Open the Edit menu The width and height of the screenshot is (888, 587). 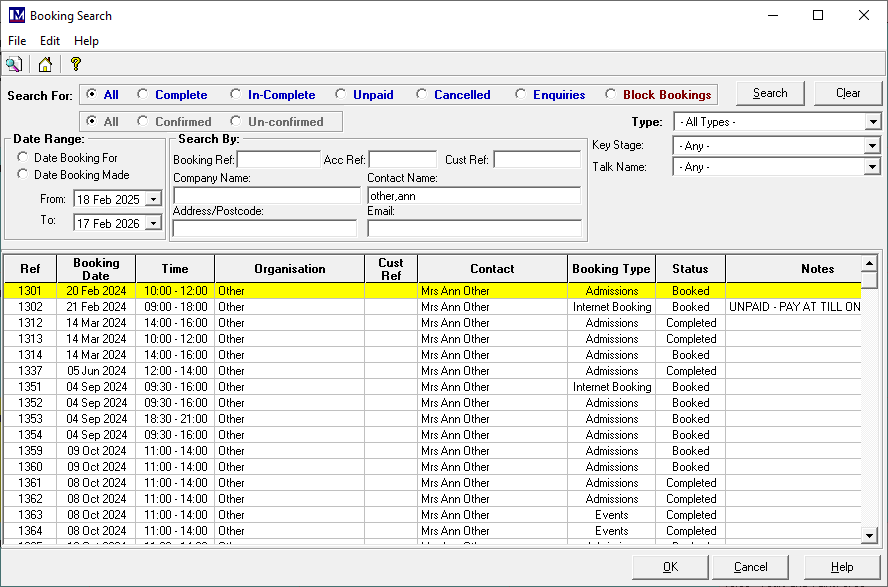coord(50,41)
